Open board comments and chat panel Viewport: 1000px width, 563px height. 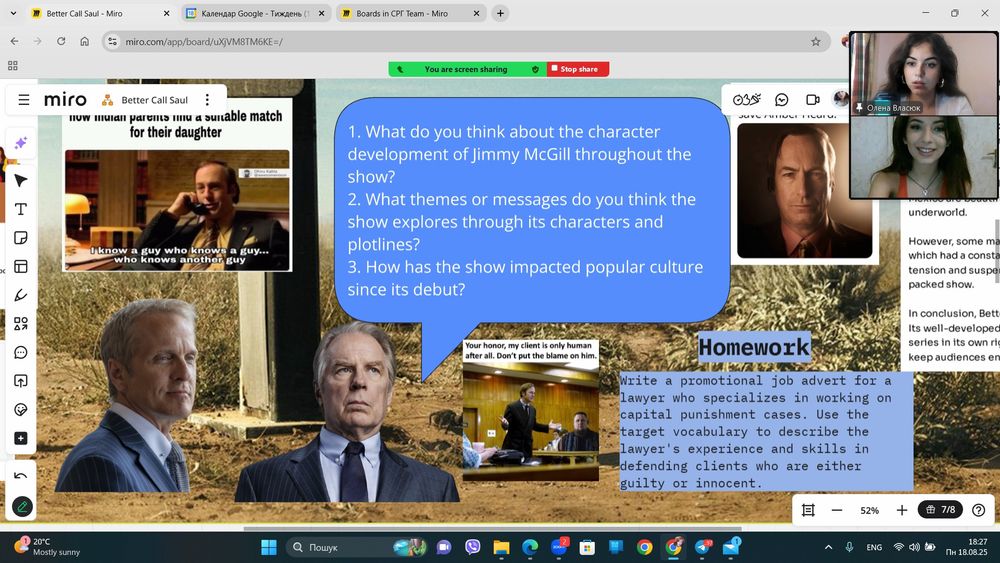point(781,99)
